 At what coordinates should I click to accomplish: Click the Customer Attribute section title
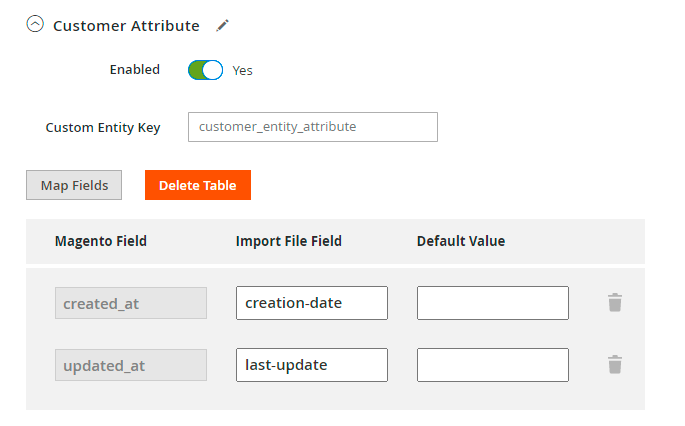[126, 25]
